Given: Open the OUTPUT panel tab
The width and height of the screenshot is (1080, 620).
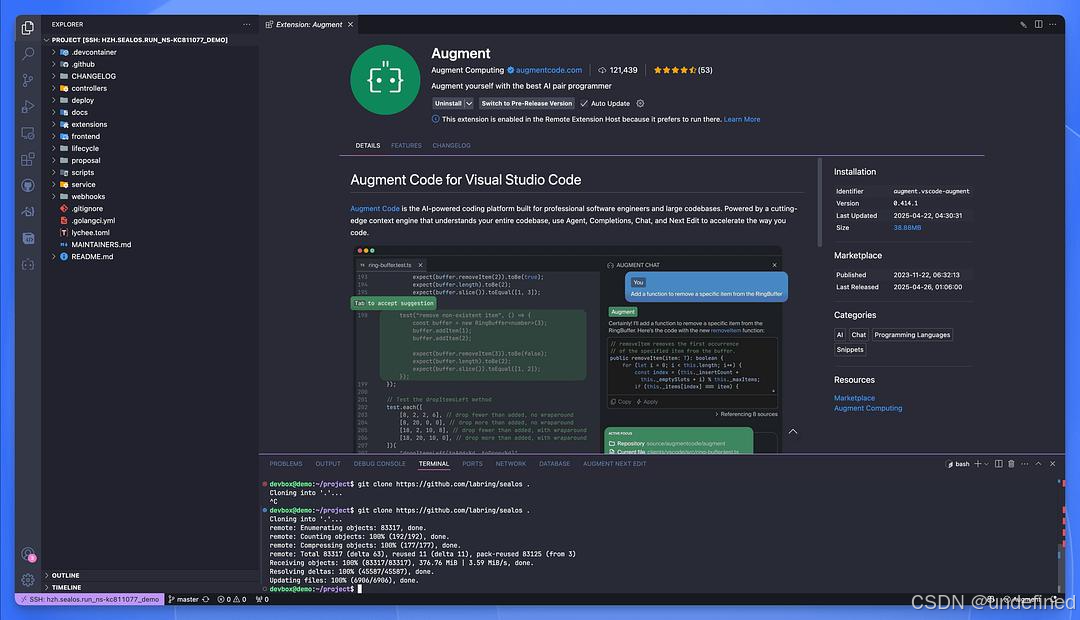Looking at the screenshot, I should click(328, 464).
